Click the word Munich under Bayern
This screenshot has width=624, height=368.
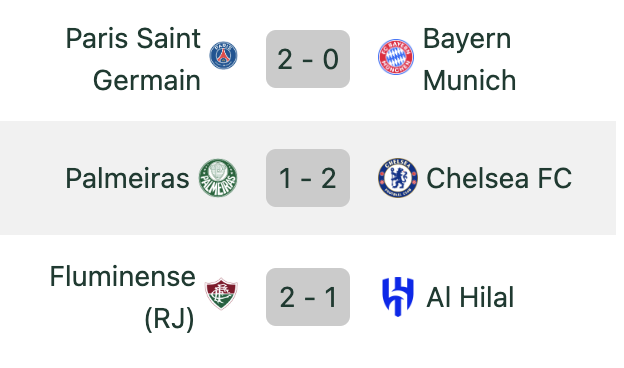pyautogui.click(x=470, y=80)
